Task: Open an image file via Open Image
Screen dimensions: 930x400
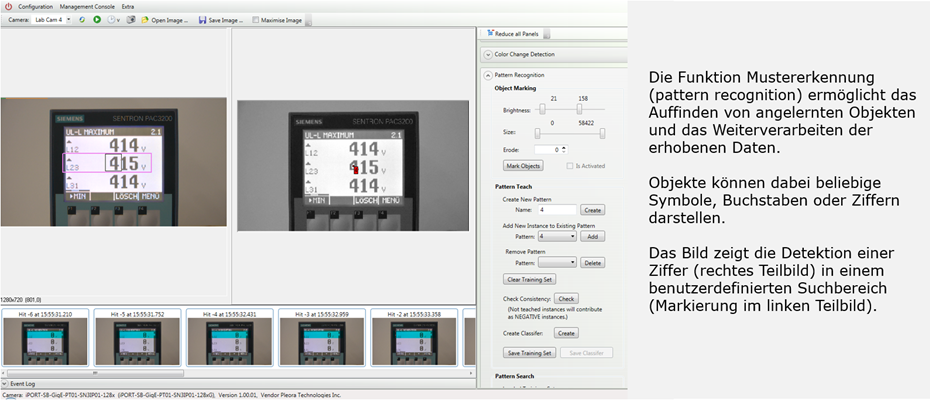Action: click(165, 19)
